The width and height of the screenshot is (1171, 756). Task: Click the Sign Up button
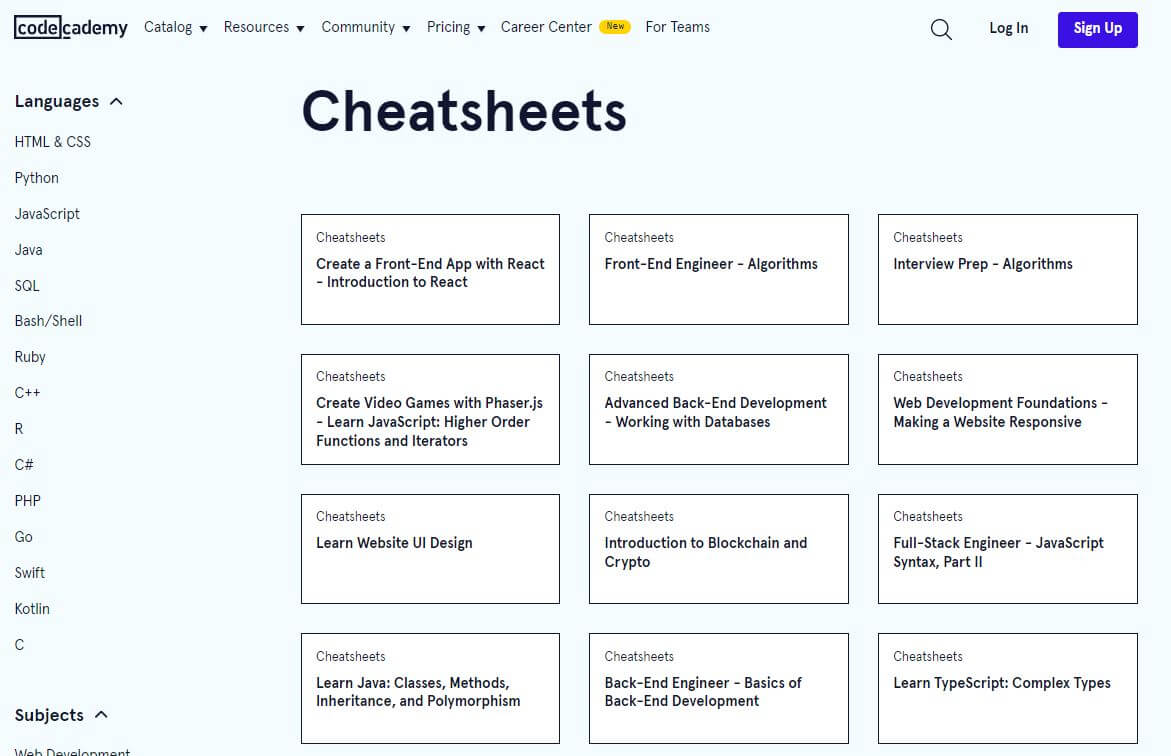(x=1097, y=29)
